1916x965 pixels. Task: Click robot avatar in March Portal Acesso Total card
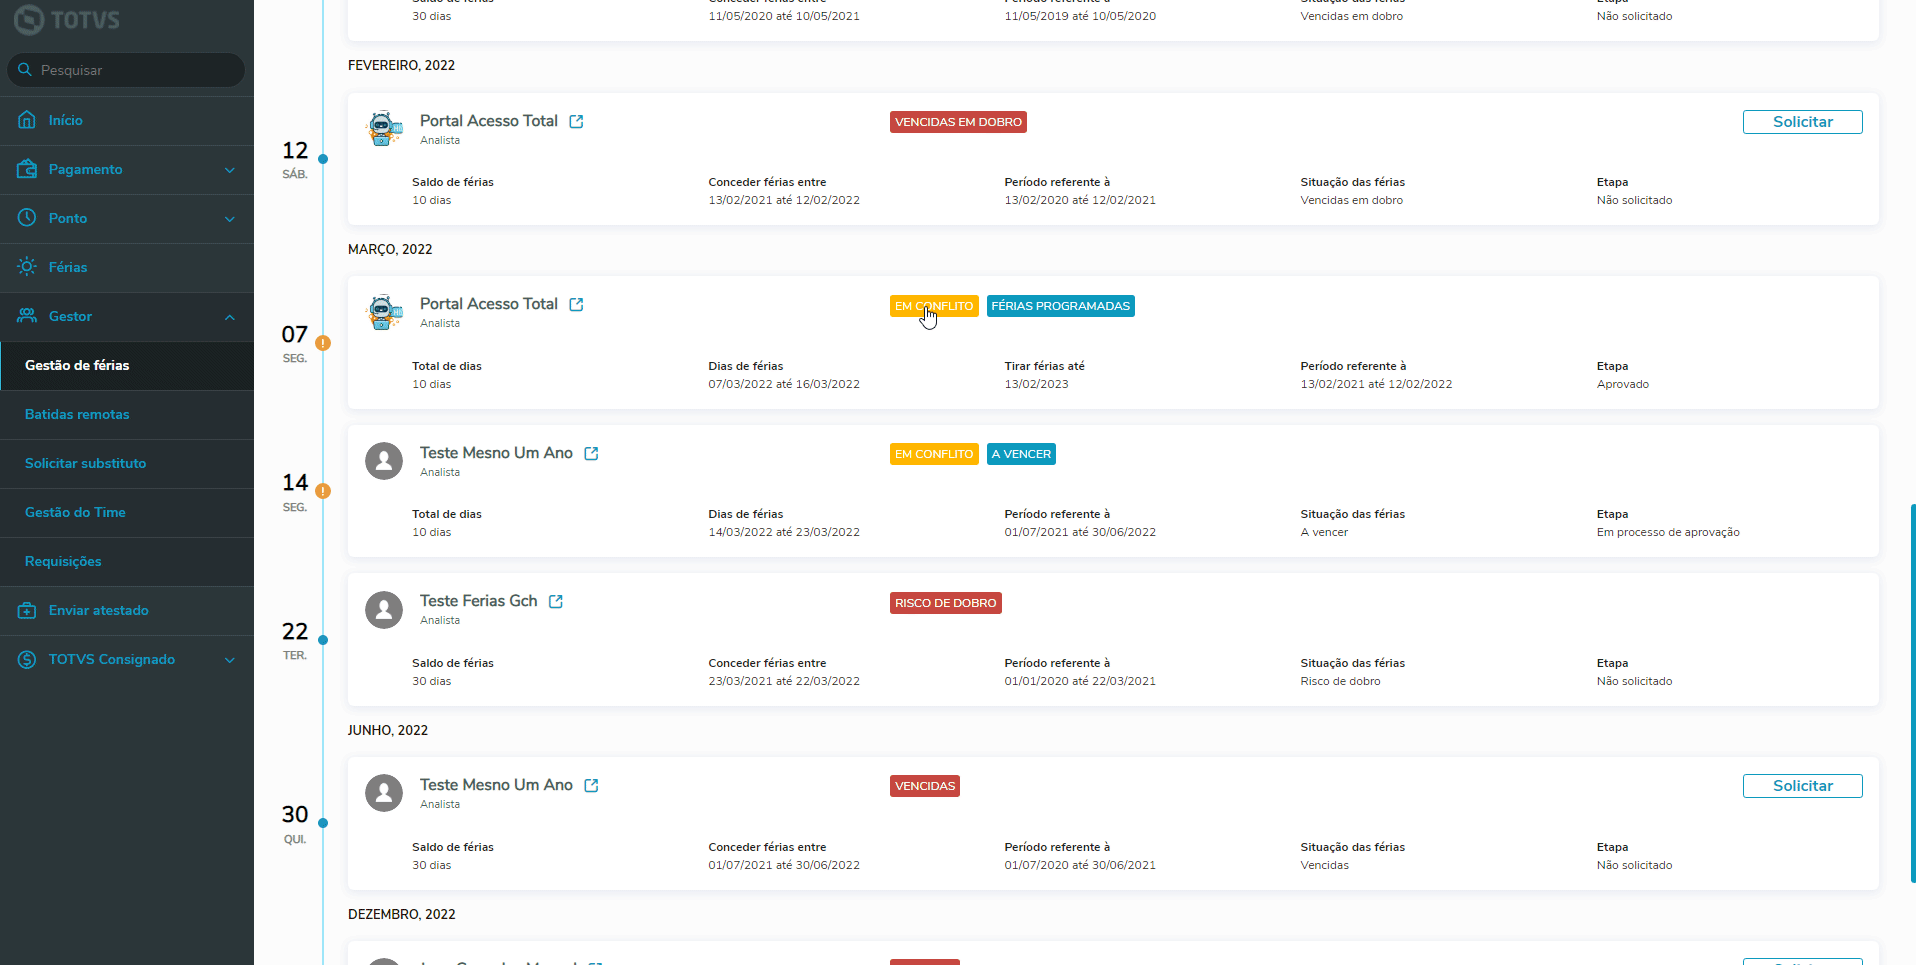point(384,312)
